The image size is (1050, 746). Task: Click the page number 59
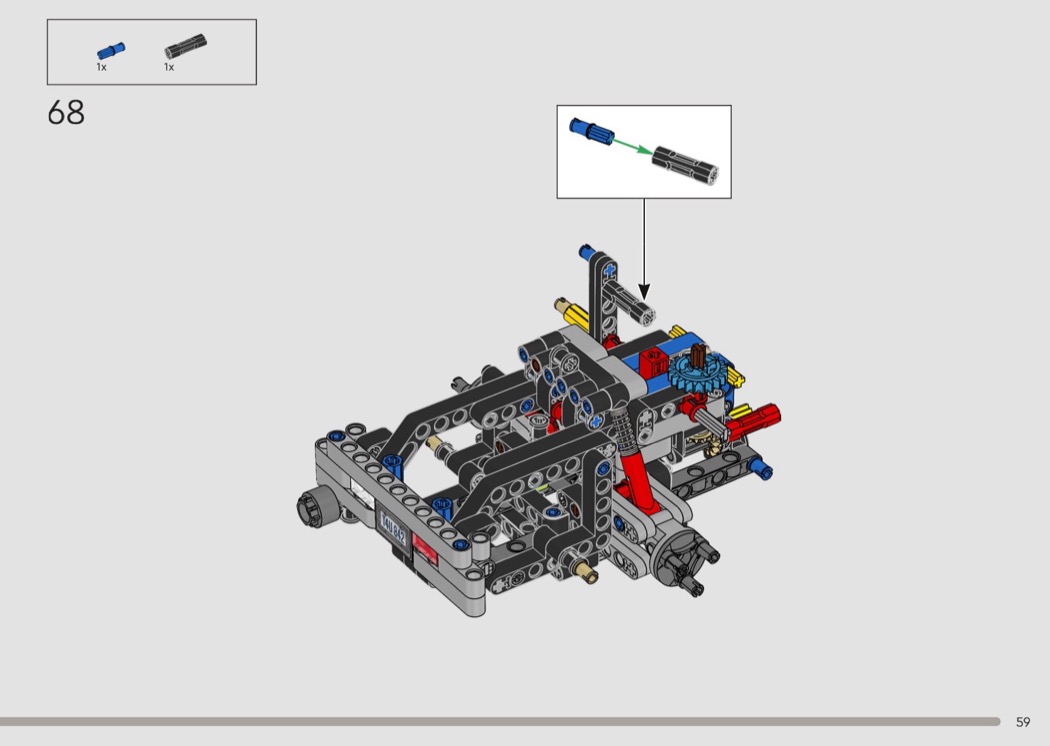click(x=1022, y=722)
